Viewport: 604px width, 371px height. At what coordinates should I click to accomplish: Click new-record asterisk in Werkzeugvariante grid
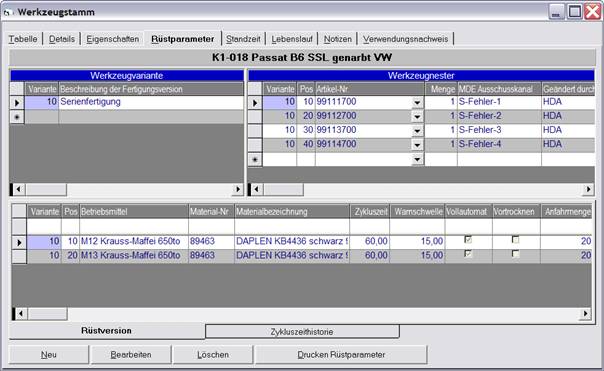coord(17,117)
